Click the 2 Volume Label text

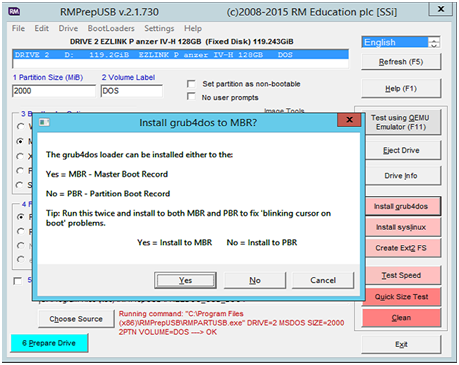(128, 77)
